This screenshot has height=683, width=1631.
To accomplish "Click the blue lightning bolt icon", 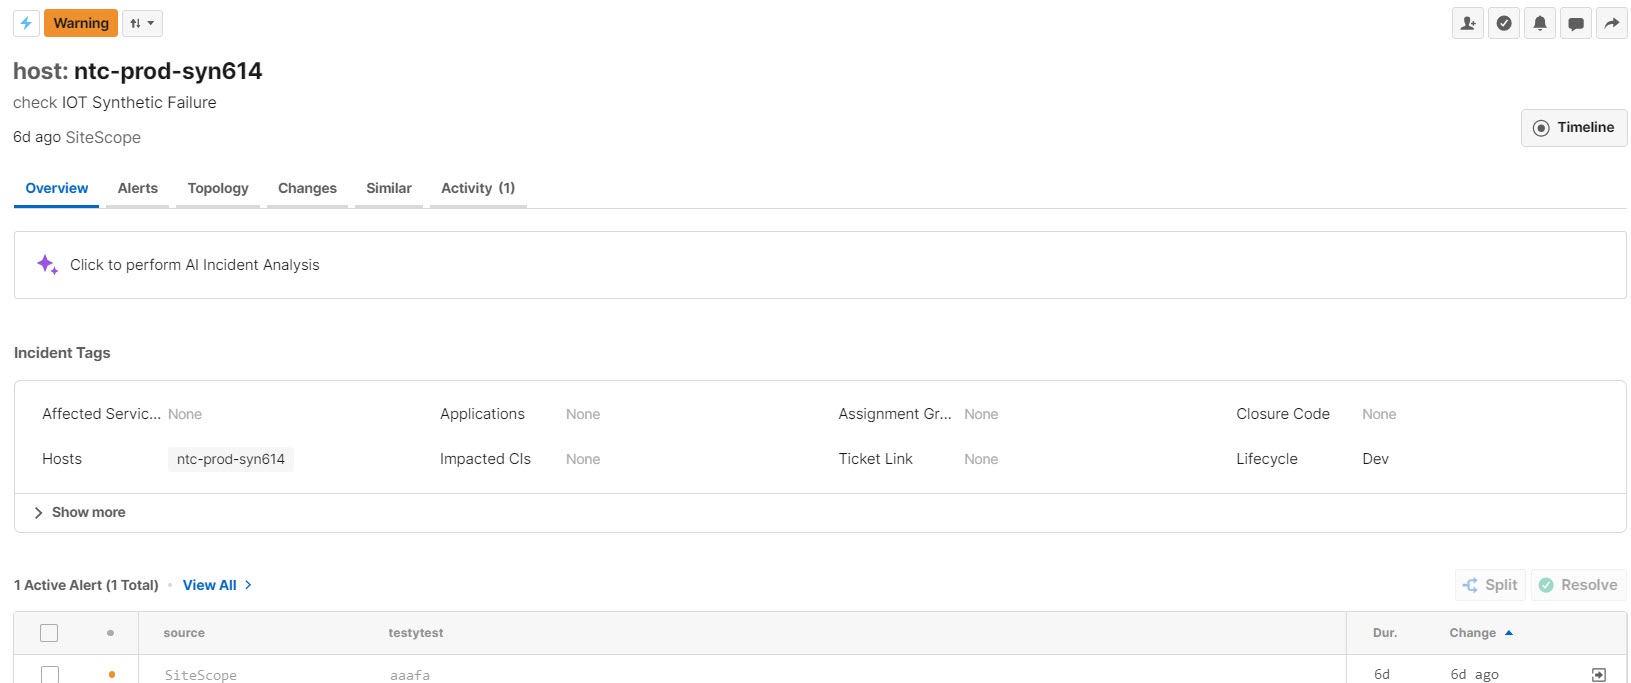I will coord(26,23).
